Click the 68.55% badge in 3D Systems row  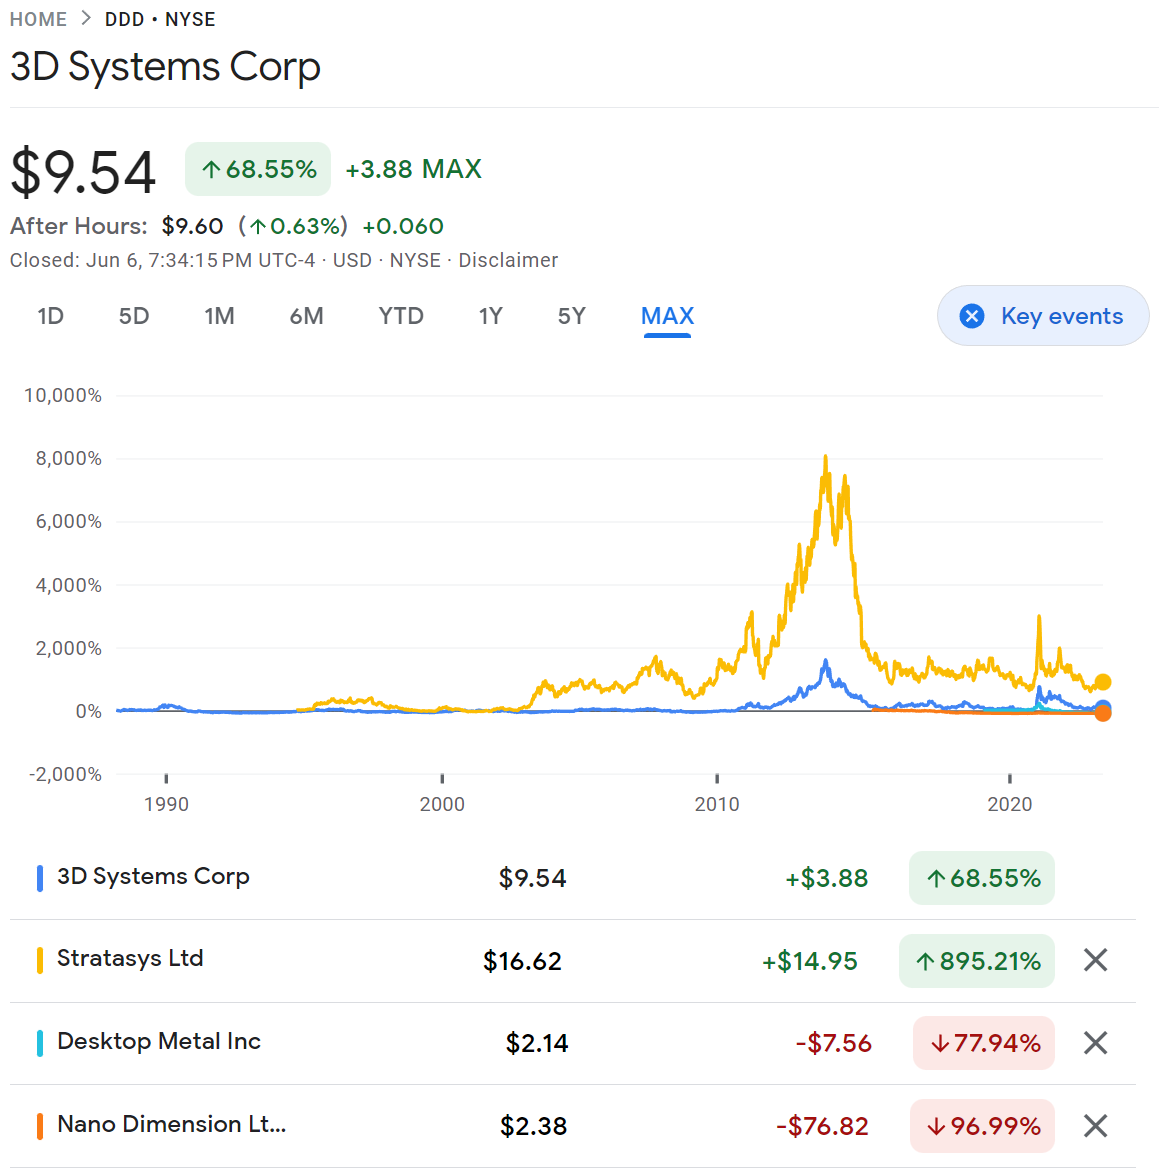[981, 878]
